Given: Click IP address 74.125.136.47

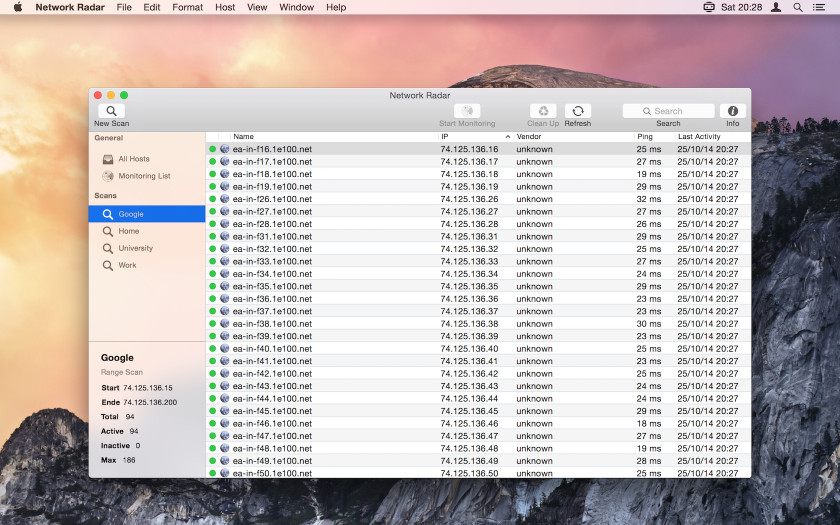Looking at the screenshot, I should pyautogui.click(x=469, y=436).
